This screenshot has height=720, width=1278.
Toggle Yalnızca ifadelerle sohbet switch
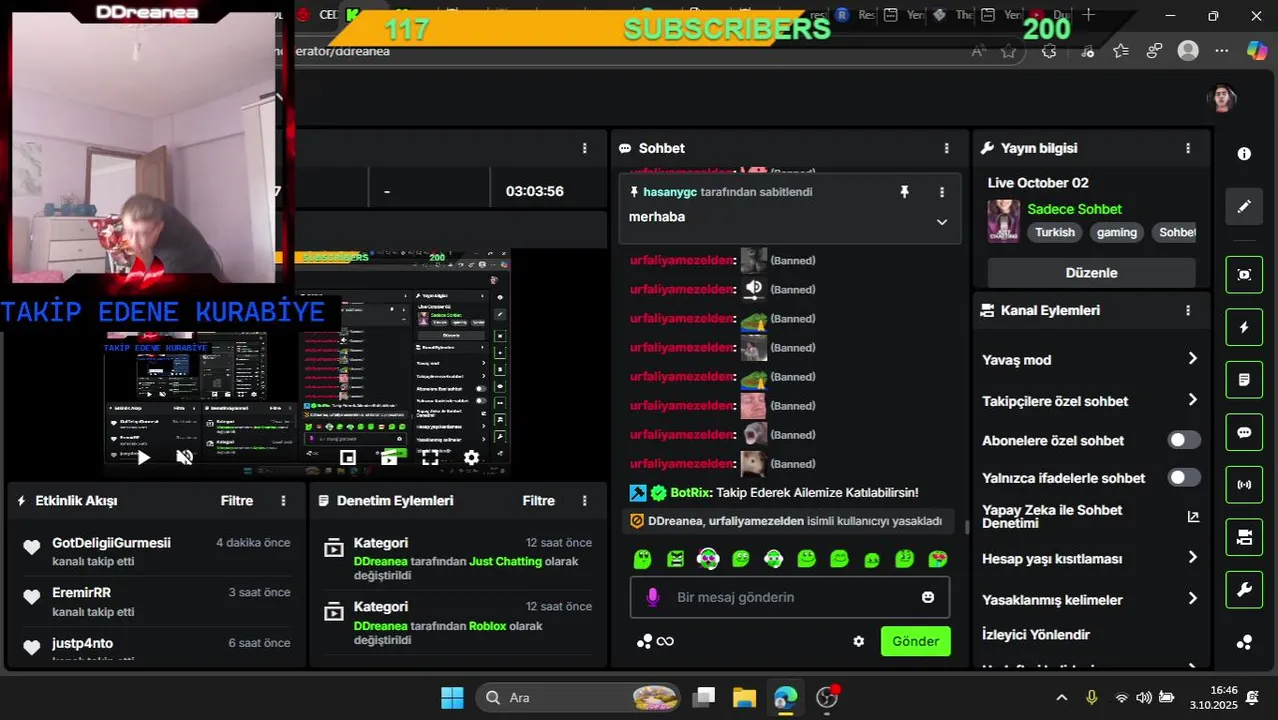(x=1184, y=478)
